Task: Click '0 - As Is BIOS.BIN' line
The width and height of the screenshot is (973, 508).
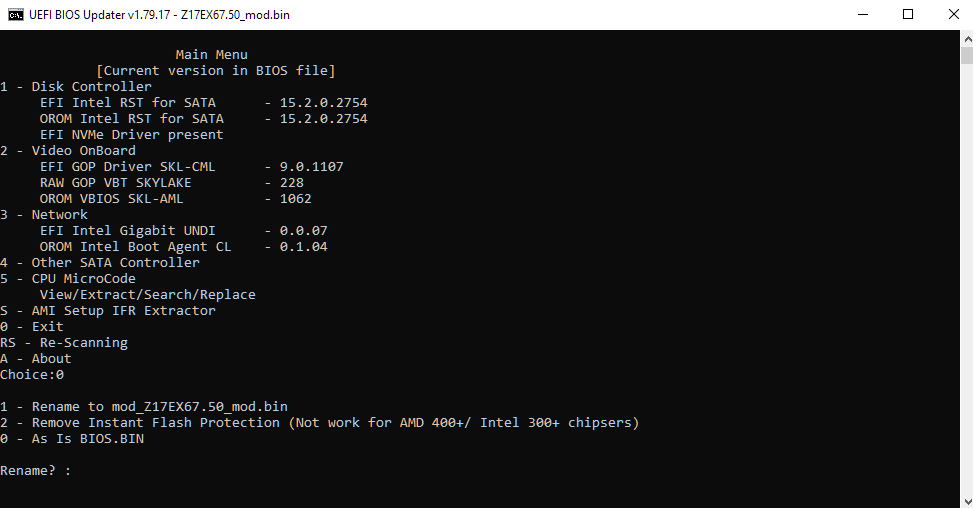Action: 72,439
